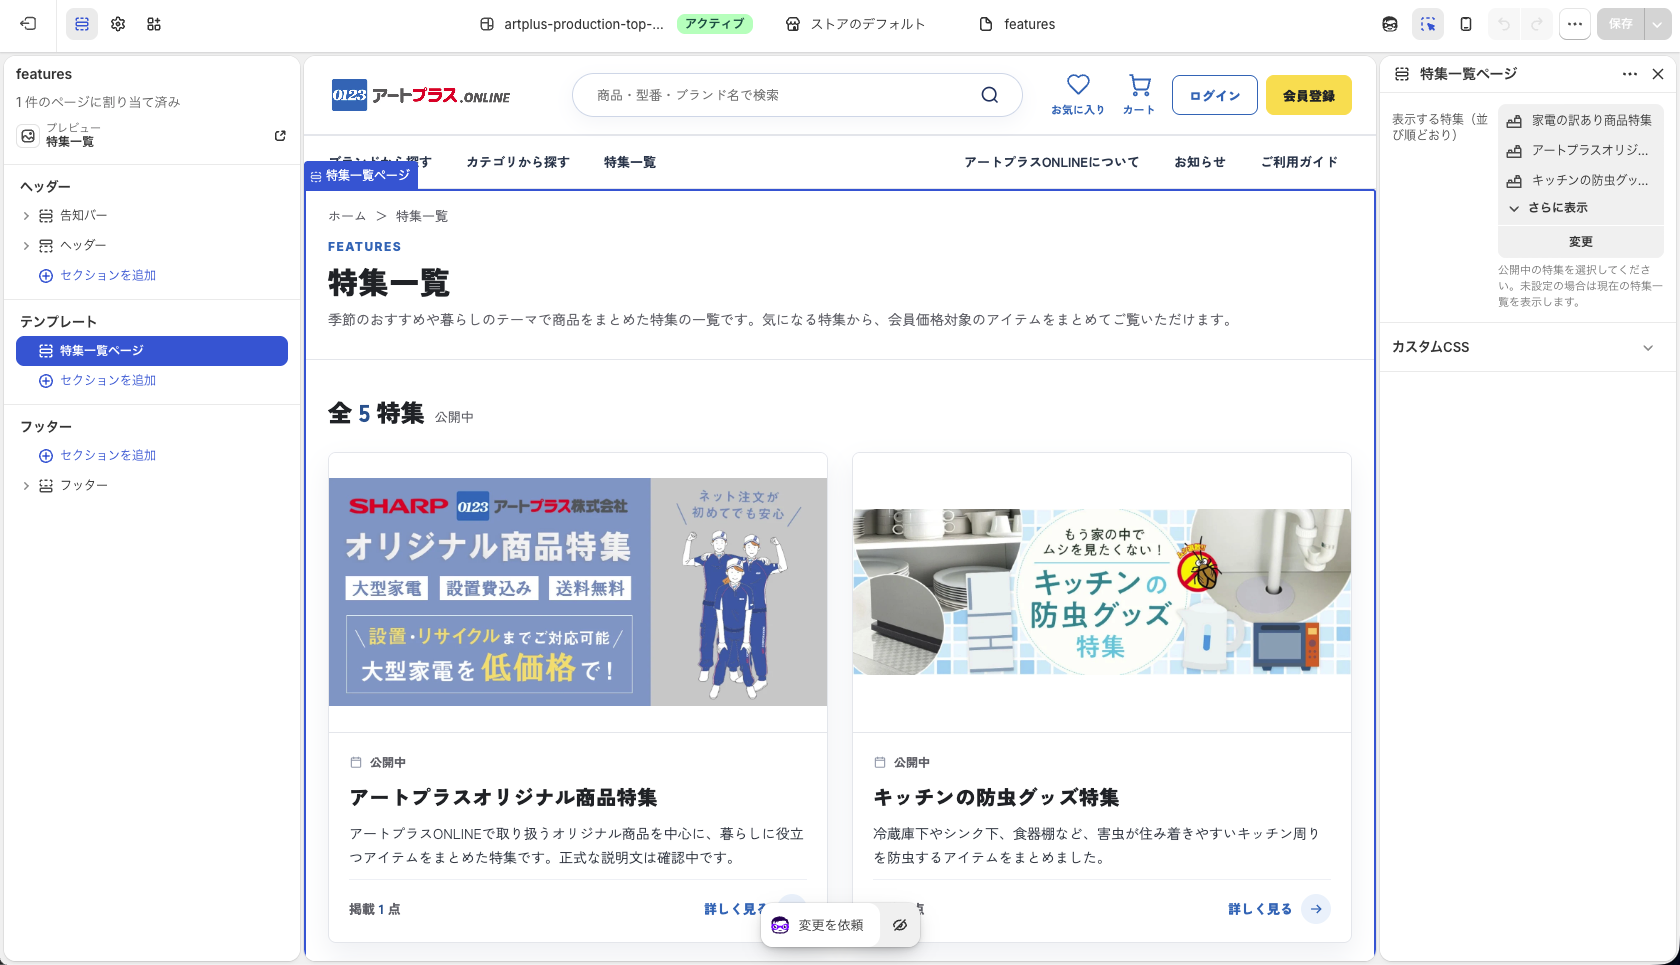
Task: Click the 保存 save button
Action: pos(1621,24)
